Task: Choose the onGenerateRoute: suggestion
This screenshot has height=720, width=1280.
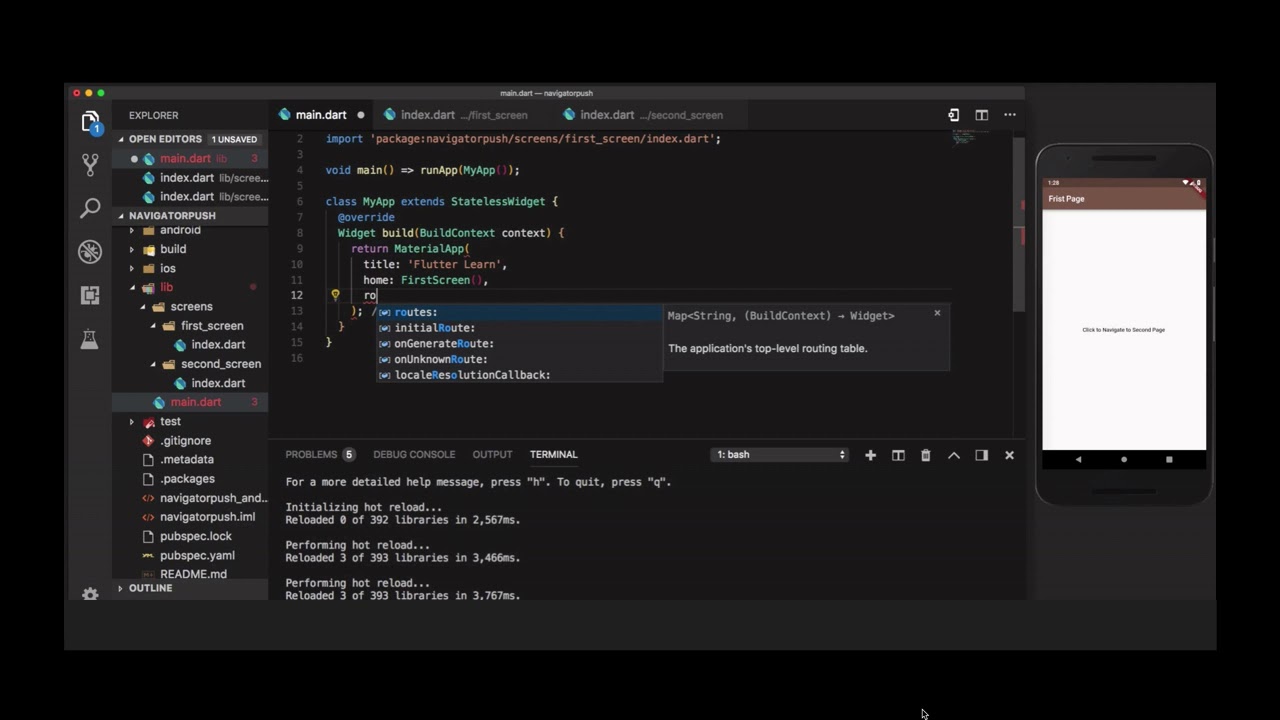Action: pos(519,344)
